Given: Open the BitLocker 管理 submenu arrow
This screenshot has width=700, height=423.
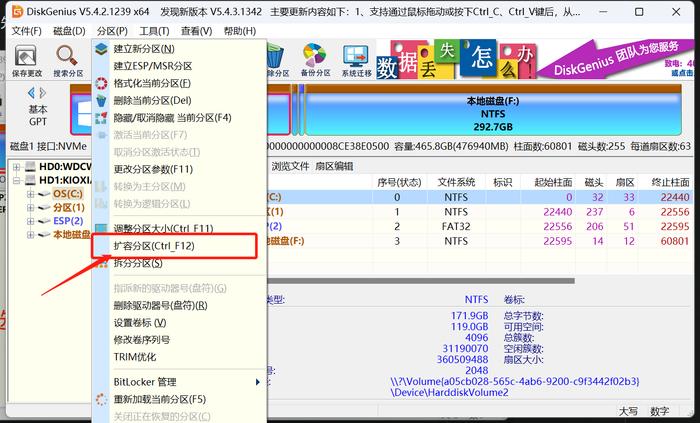Looking at the screenshot, I should point(258,382).
